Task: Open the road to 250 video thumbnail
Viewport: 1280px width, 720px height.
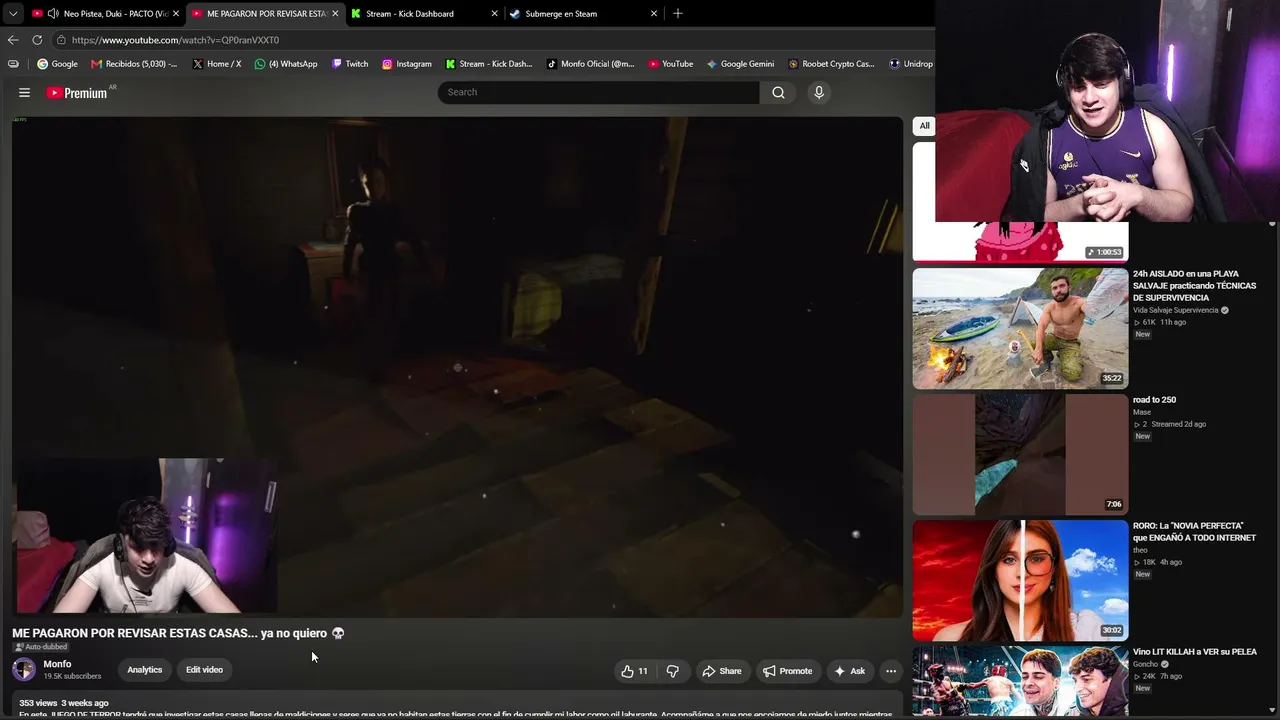Action: coord(1020,454)
